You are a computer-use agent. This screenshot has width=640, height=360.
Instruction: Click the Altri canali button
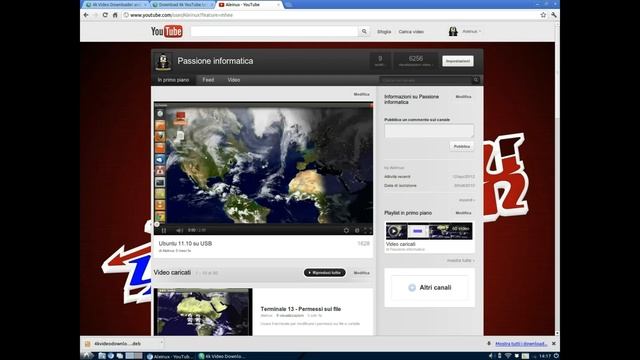pyautogui.click(x=429, y=288)
